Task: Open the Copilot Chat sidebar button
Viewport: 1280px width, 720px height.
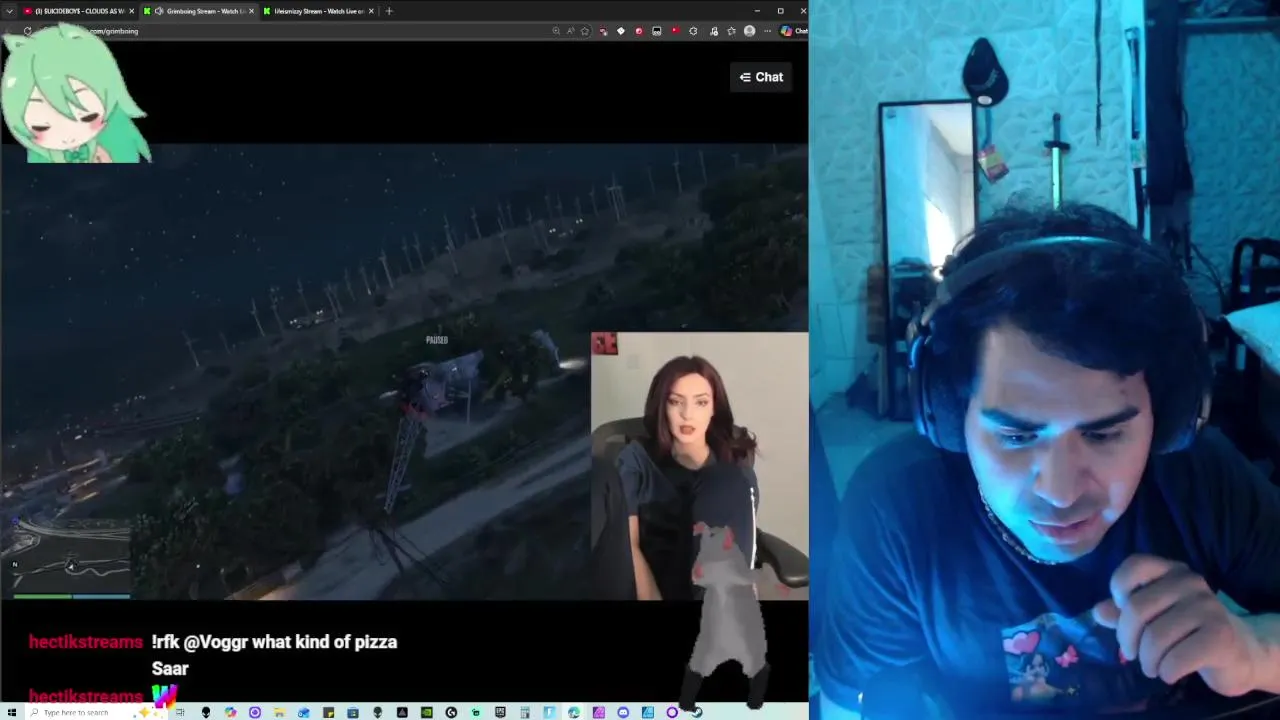Action: click(x=793, y=31)
